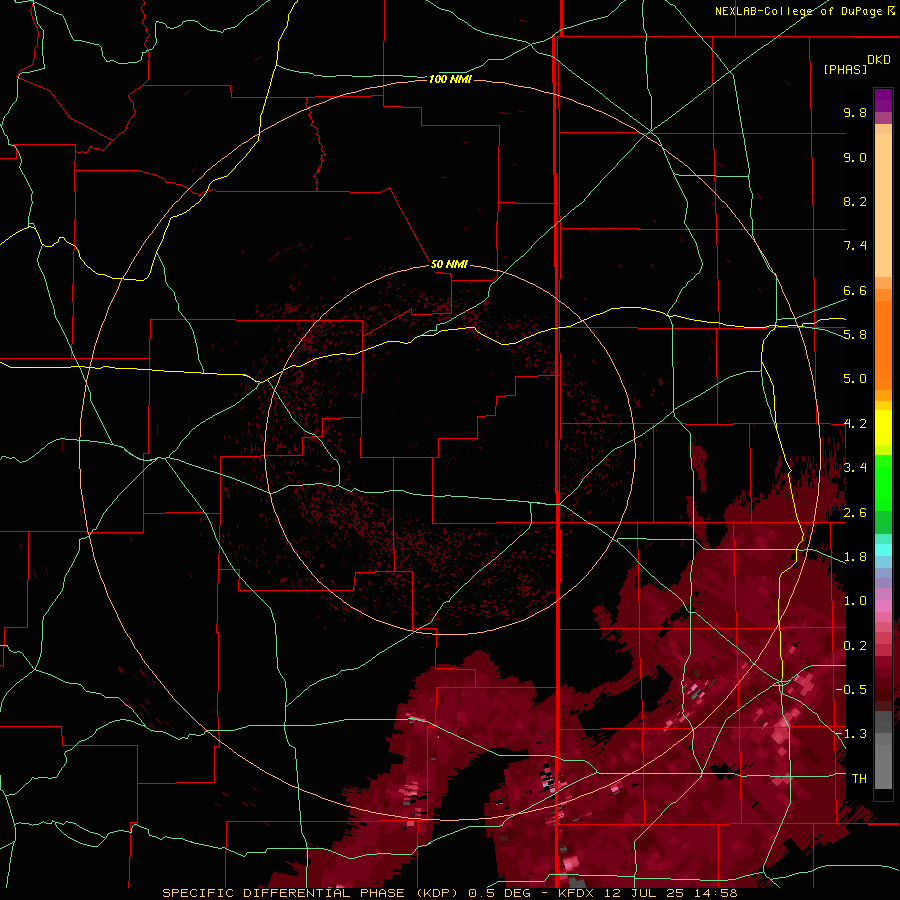
Task: Click the 0.2 legend value
Action: pos(855,646)
